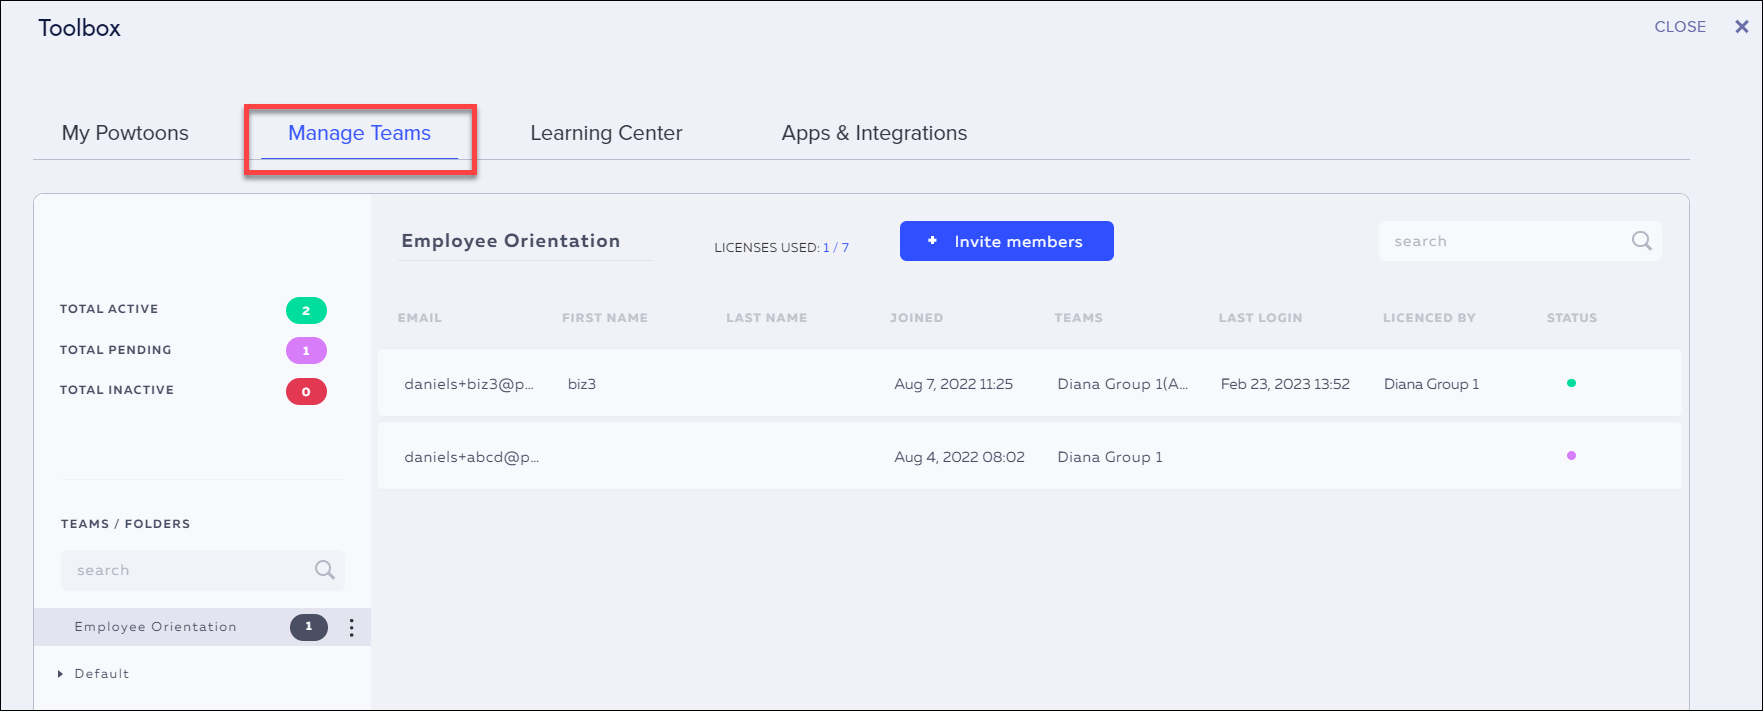Click the magnifier icon in teams search
1763x711 pixels.
(x=324, y=570)
